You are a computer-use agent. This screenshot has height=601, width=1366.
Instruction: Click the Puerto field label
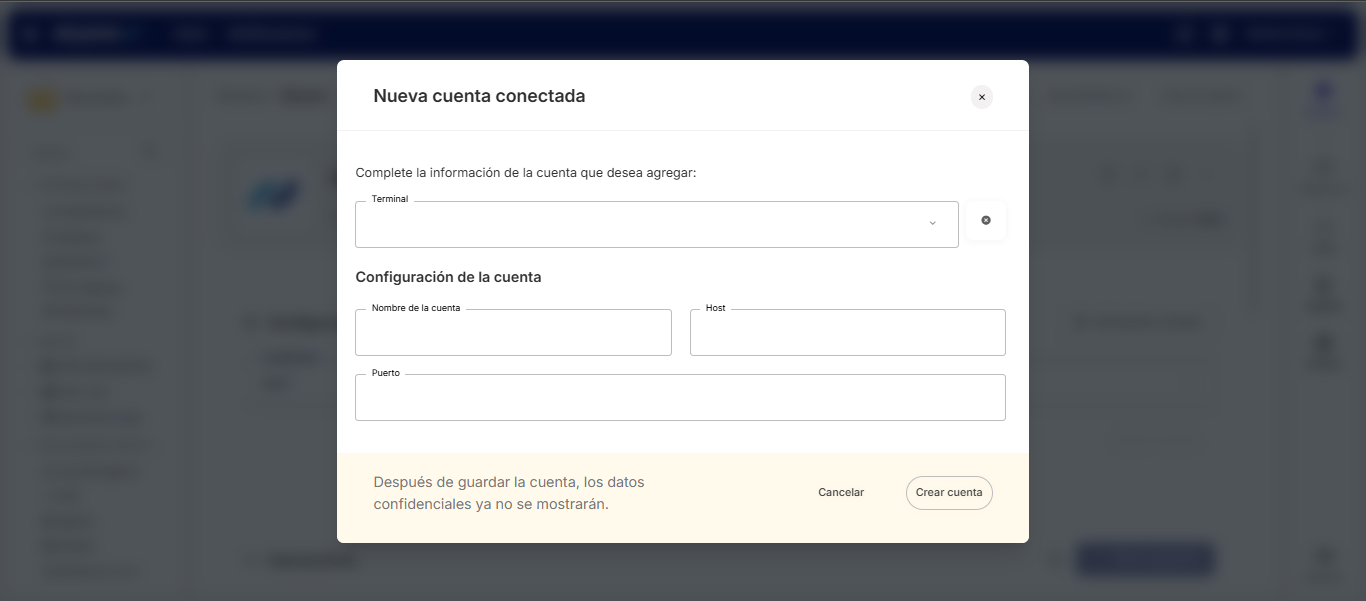click(385, 373)
